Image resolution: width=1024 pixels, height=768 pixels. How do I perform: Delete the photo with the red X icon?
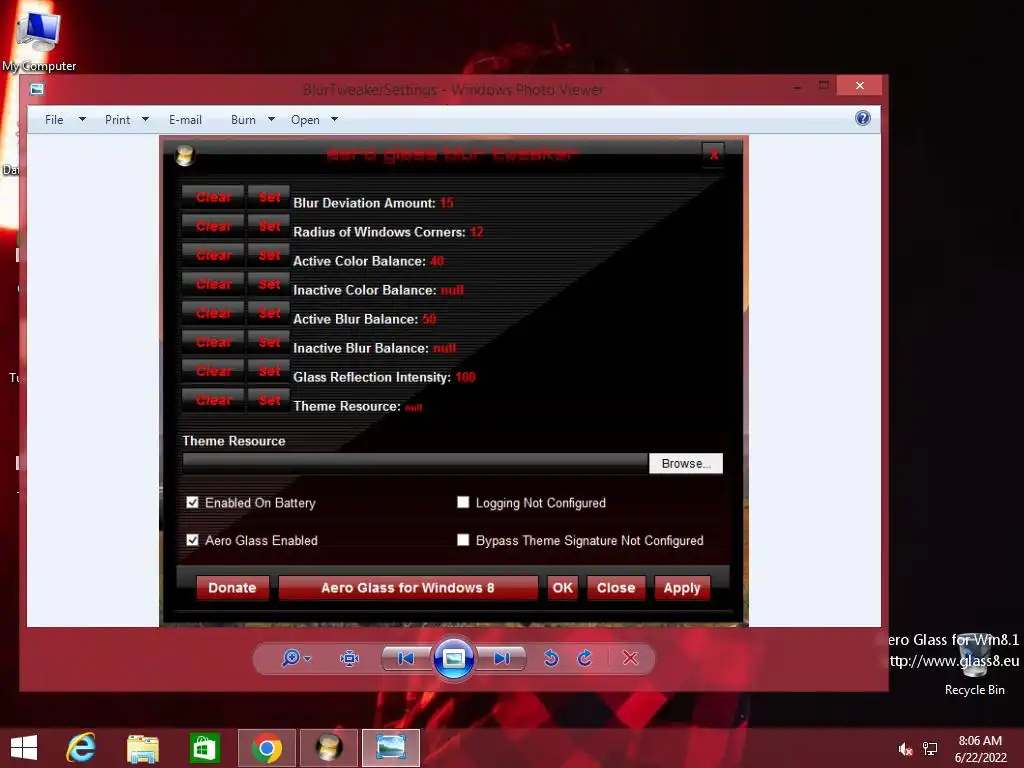(630, 658)
